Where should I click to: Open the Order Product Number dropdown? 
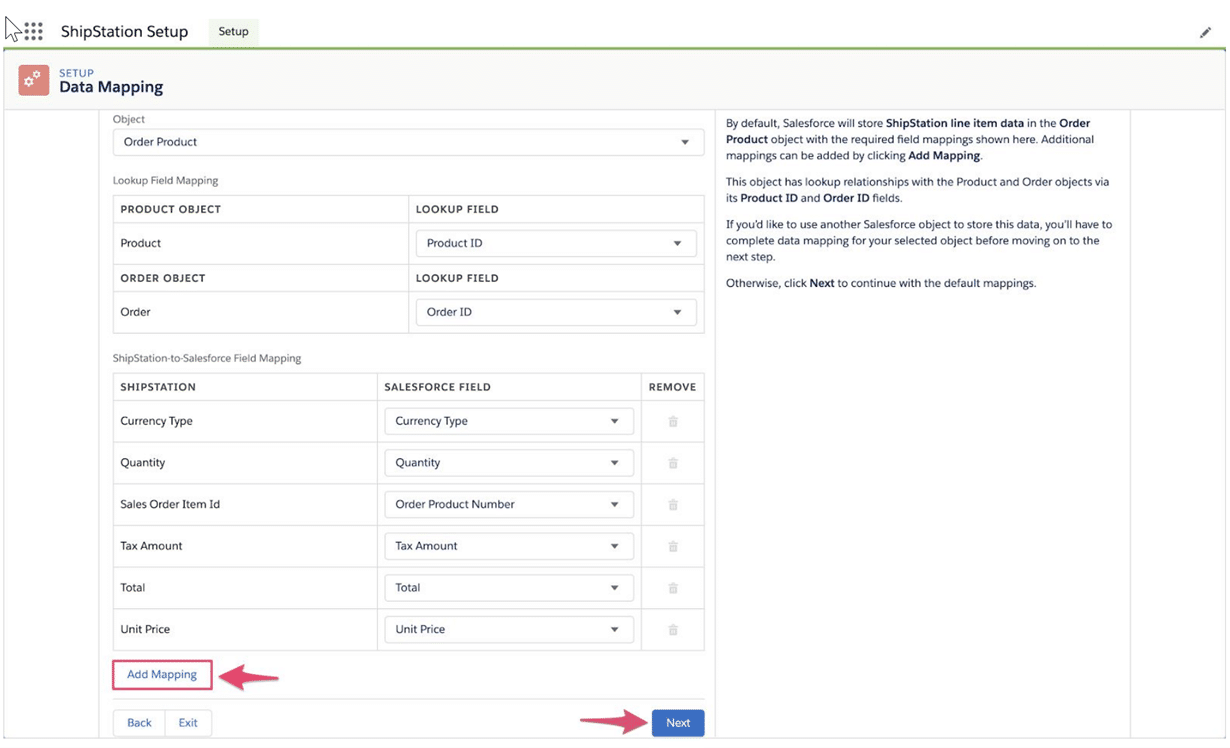tap(509, 504)
